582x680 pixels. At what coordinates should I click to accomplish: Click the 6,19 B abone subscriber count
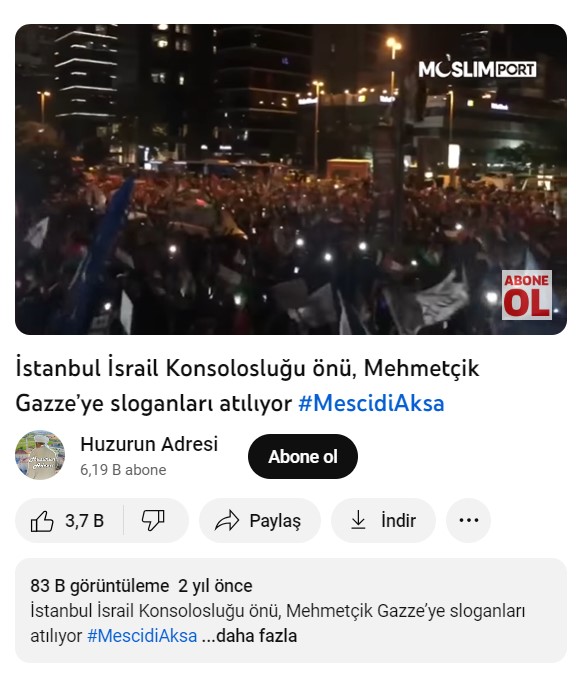tap(123, 470)
